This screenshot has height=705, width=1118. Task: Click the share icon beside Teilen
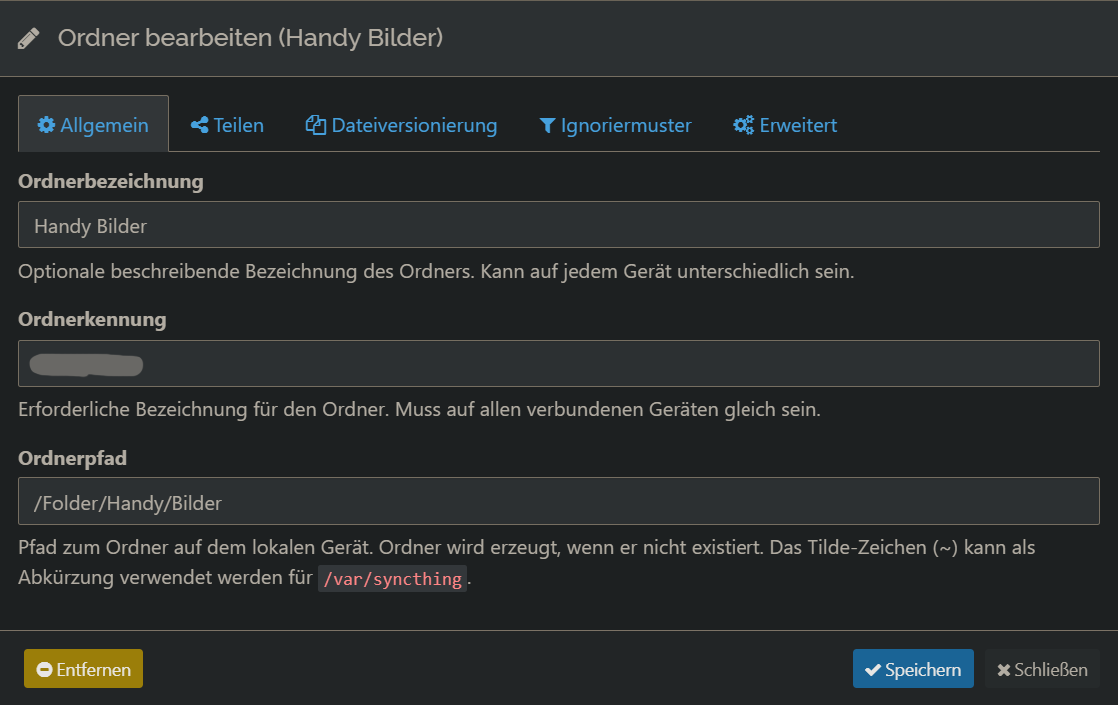(200, 125)
